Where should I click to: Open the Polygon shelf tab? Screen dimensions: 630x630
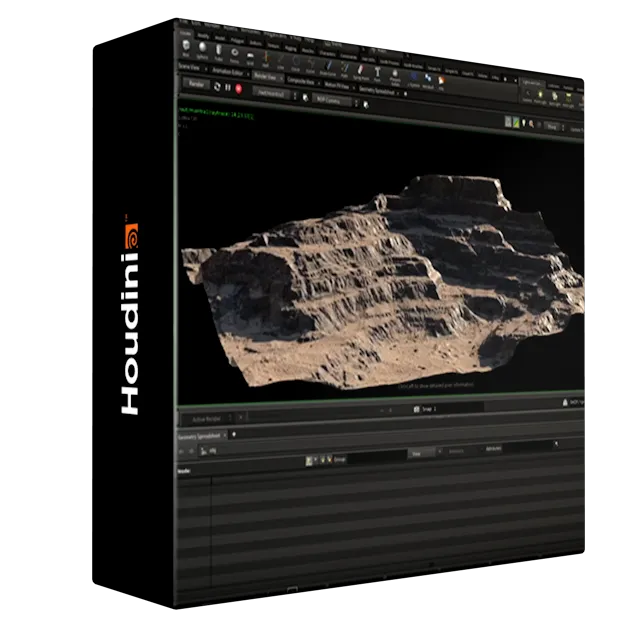tap(237, 41)
